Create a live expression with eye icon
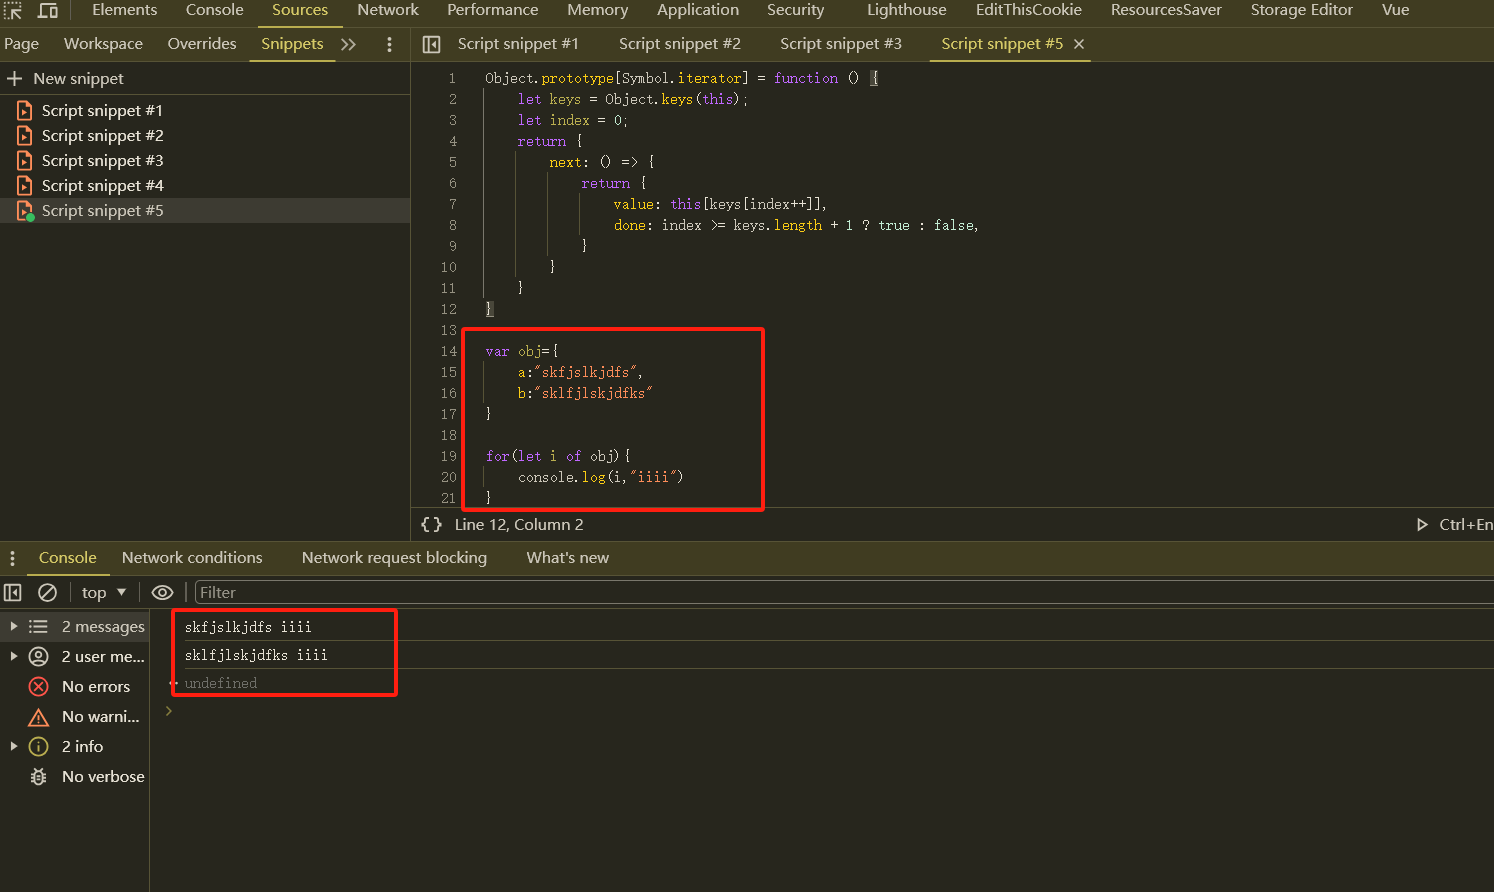Screen dimensions: 1494x892 (162, 593)
